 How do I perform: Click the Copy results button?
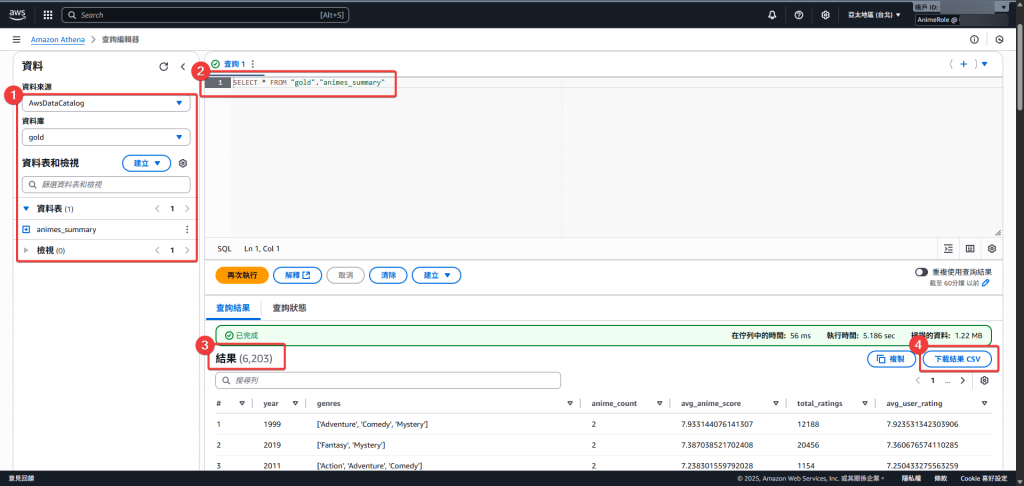[891, 359]
